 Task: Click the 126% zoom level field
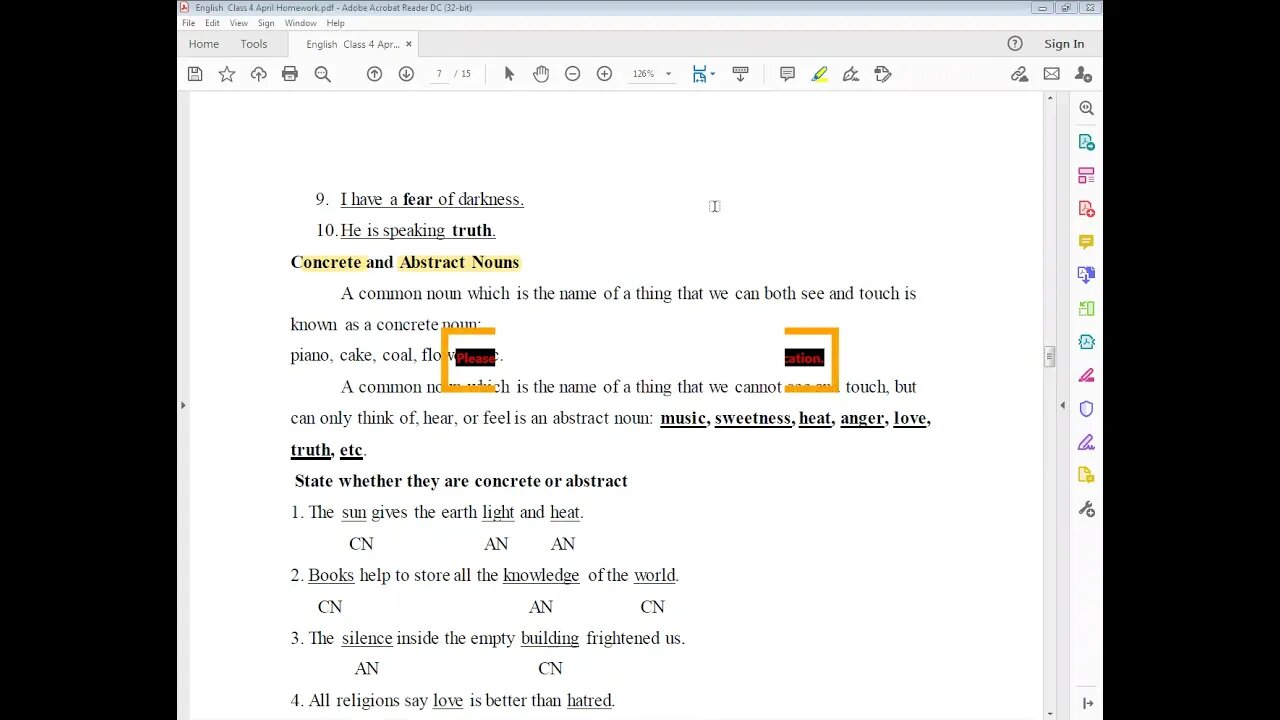click(x=643, y=74)
